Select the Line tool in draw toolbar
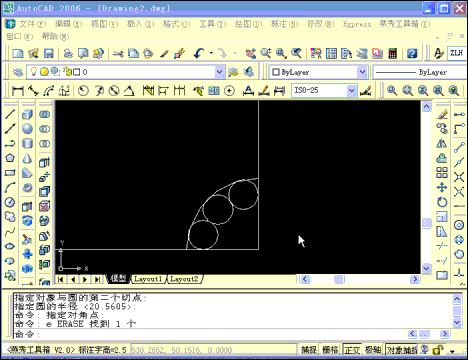Viewport: 468px width, 360px height. 10,114
